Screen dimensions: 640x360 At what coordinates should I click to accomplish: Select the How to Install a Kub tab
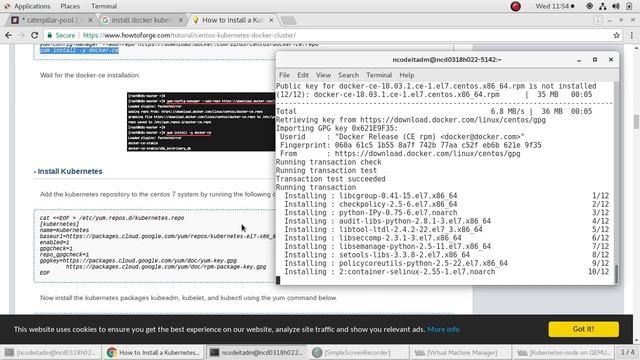coord(233,20)
